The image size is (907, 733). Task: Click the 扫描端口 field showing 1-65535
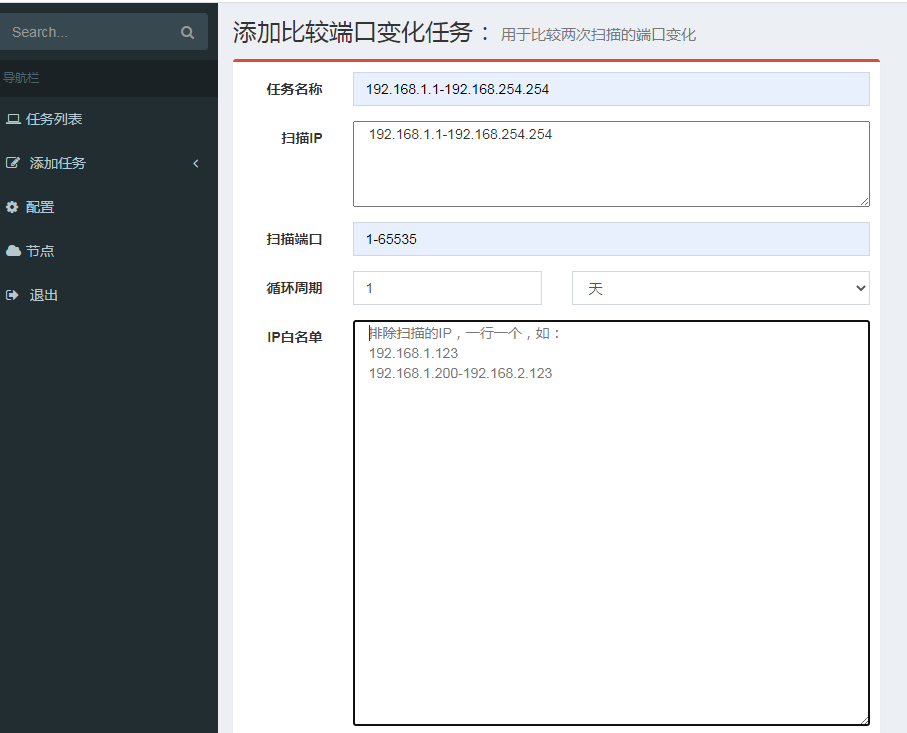tap(611, 239)
